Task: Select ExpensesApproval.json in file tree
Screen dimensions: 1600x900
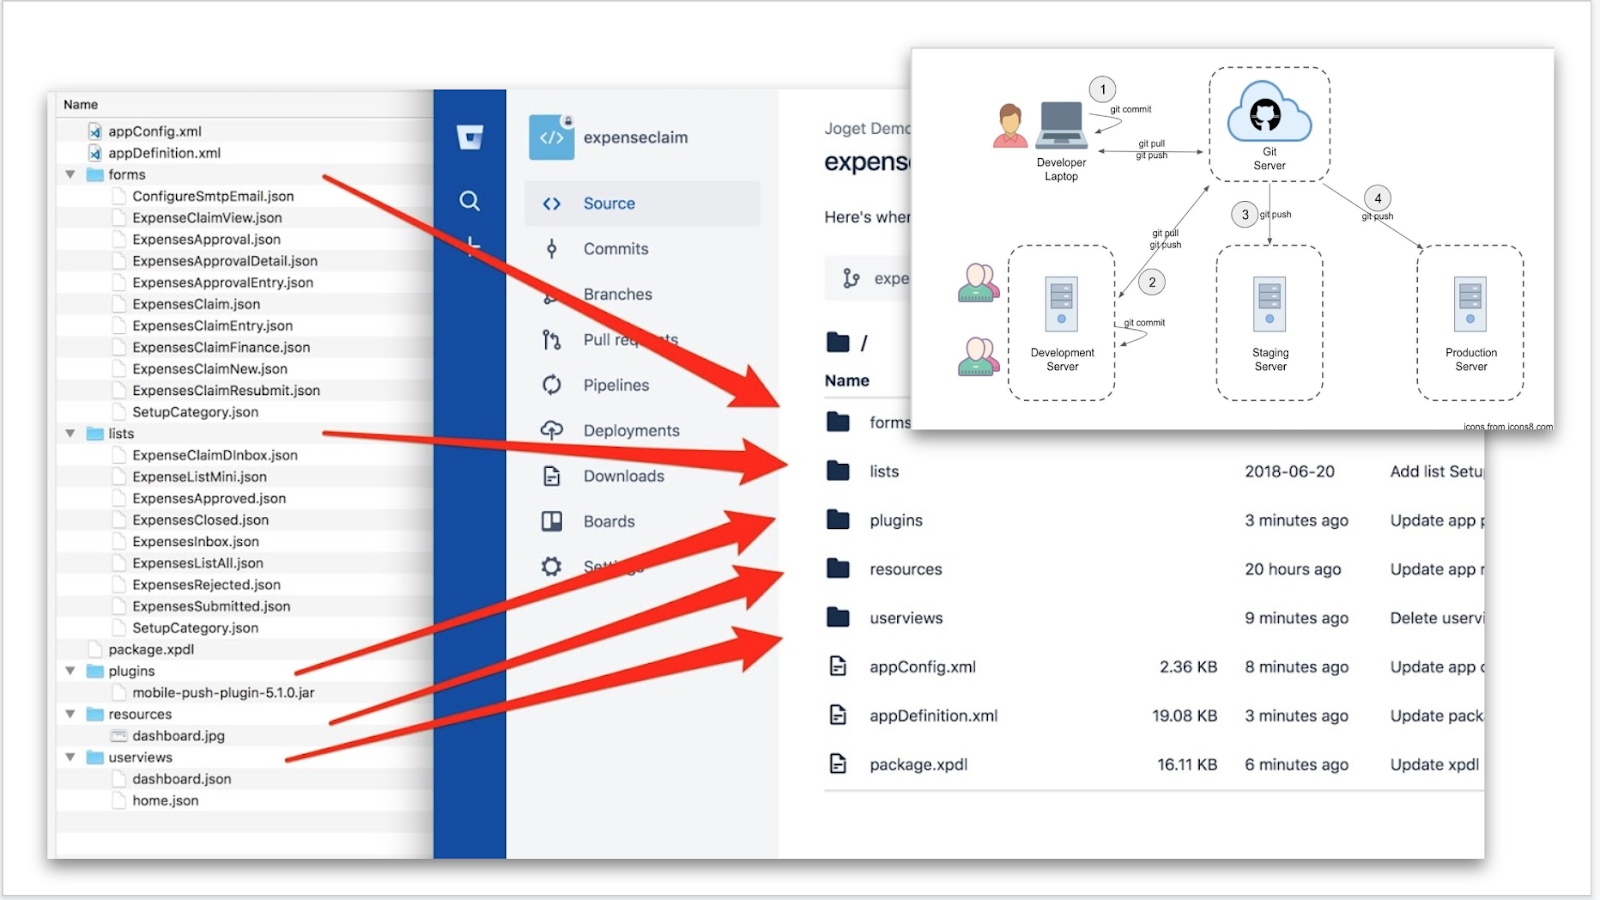Action: (206, 239)
